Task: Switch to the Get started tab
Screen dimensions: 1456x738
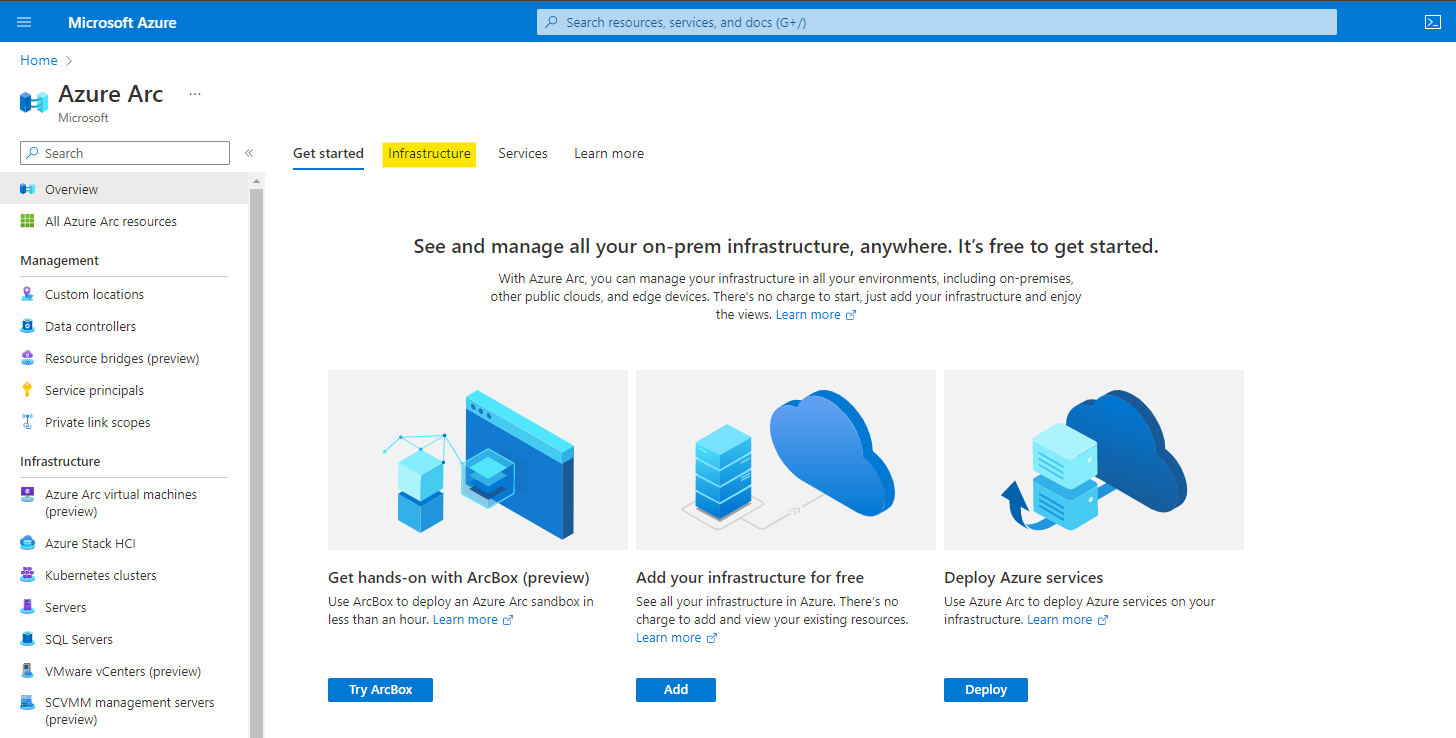Action: (x=328, y=154)
